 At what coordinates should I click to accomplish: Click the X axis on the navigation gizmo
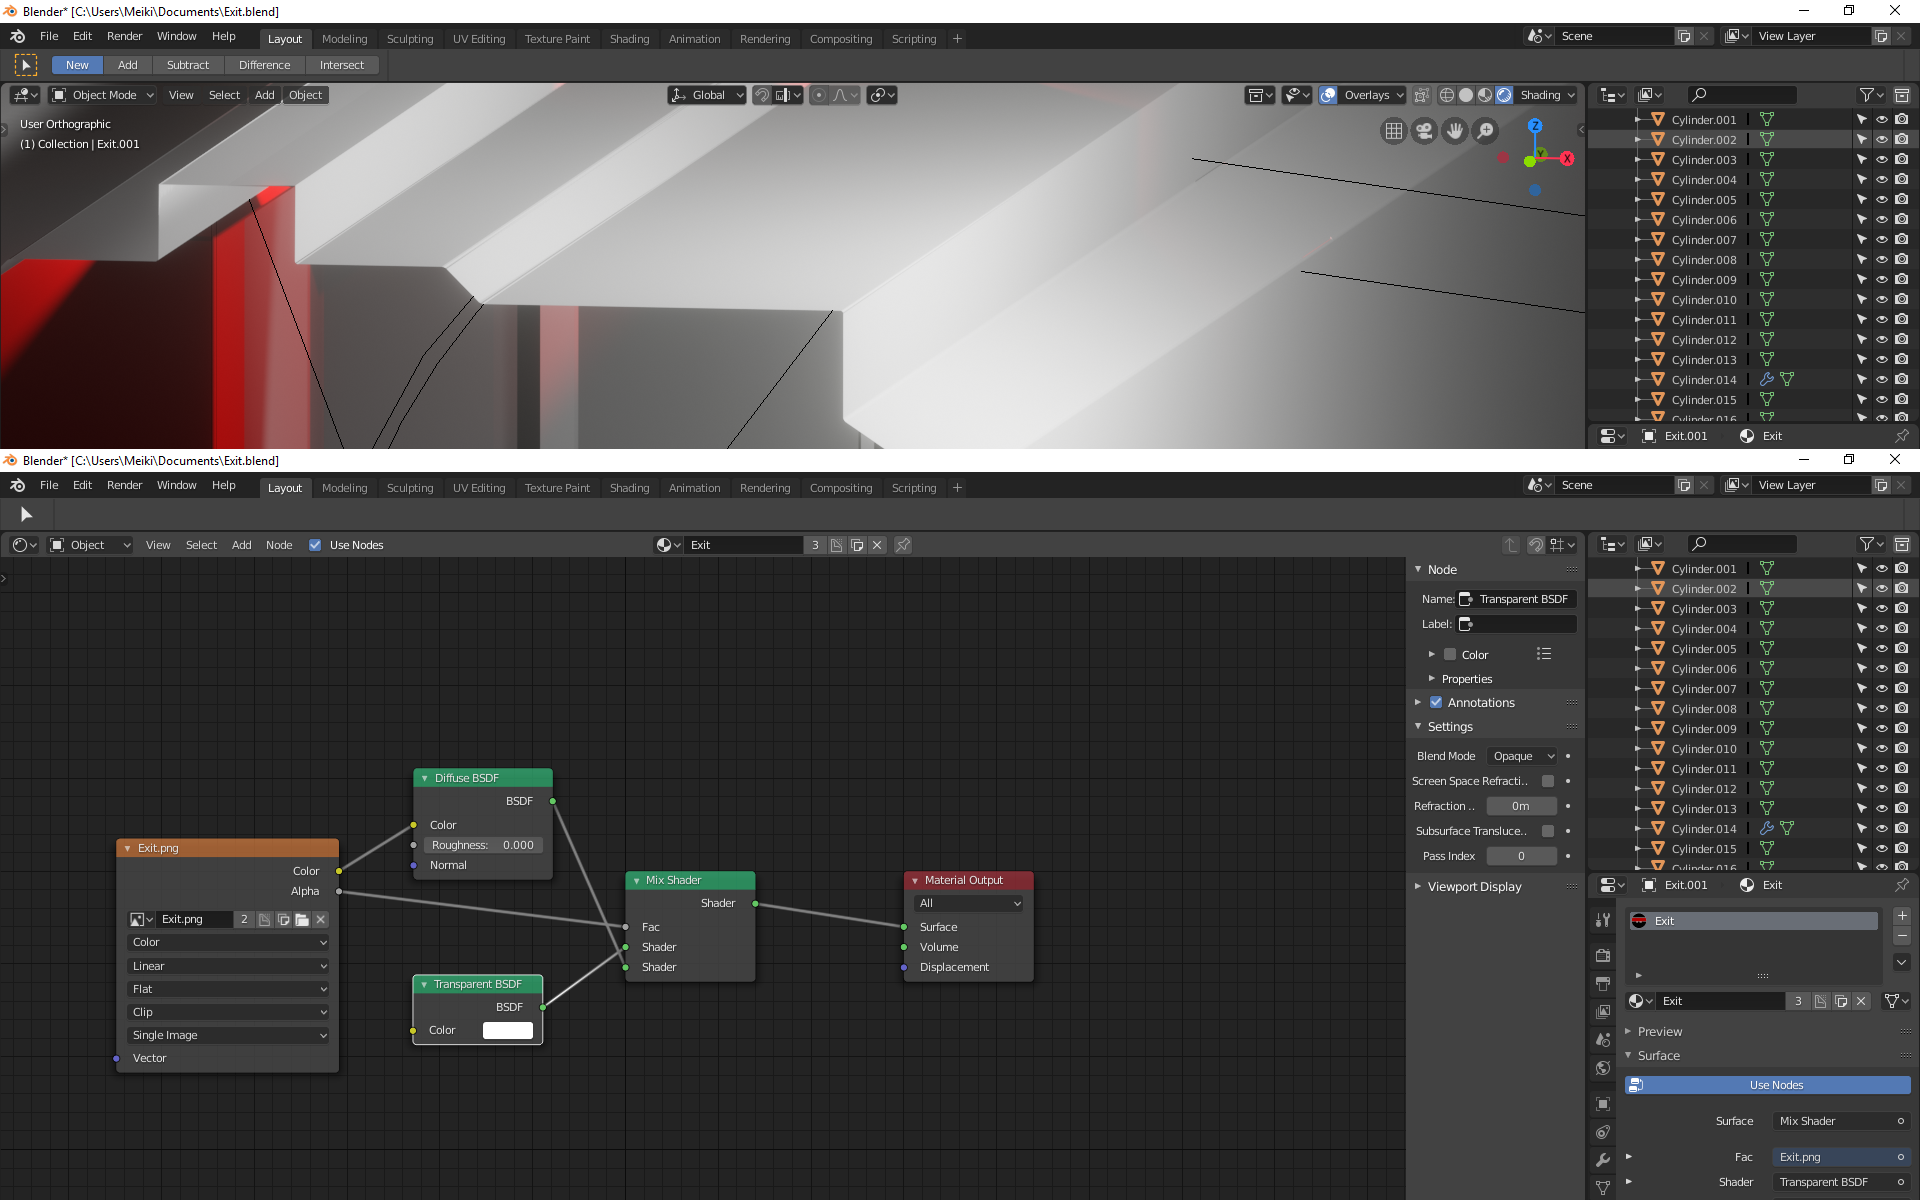click(1567, 159)
